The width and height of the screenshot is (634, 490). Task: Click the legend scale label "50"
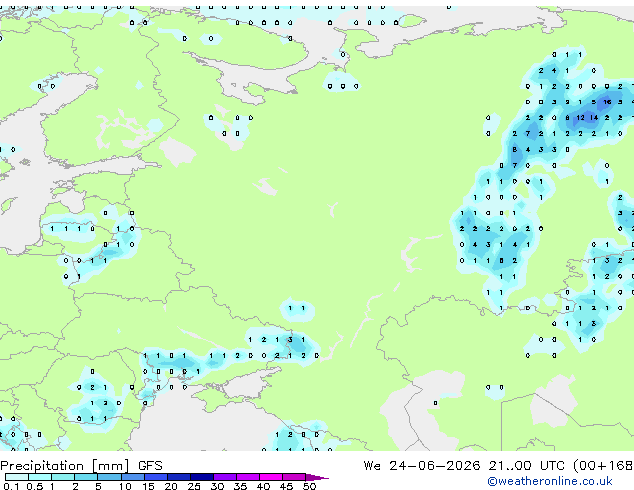coord(309,486)
